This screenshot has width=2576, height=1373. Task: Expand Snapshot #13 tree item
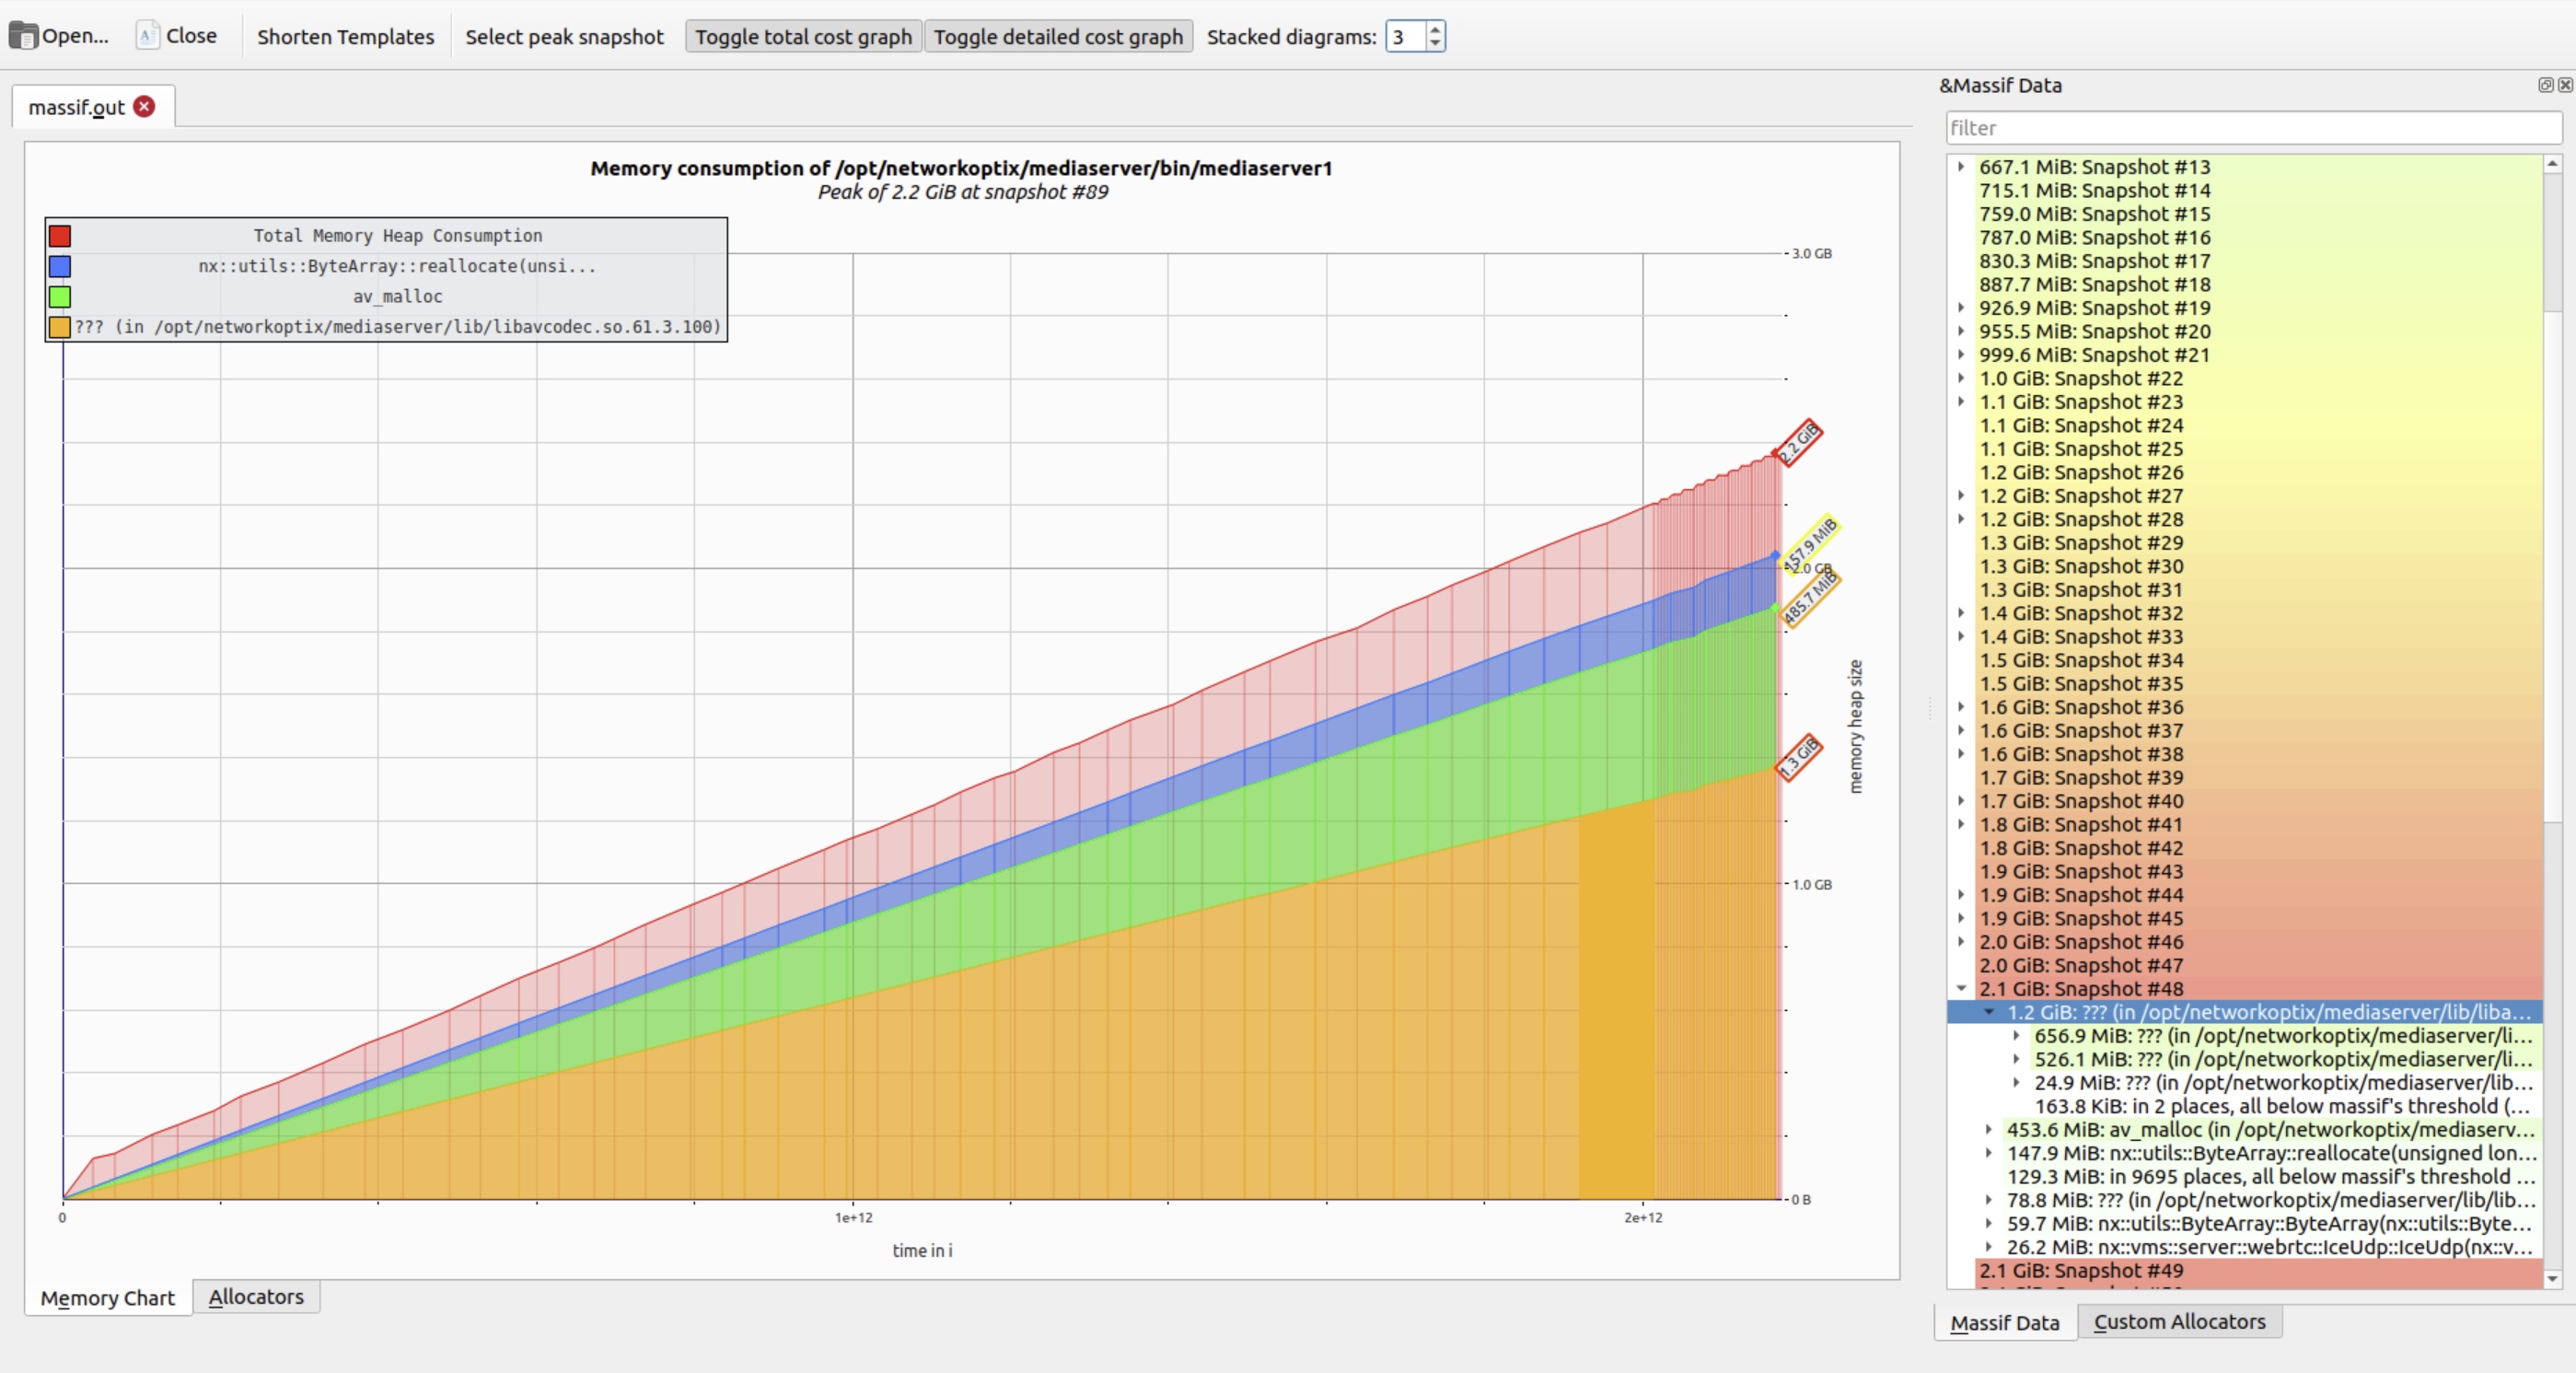1961,167
